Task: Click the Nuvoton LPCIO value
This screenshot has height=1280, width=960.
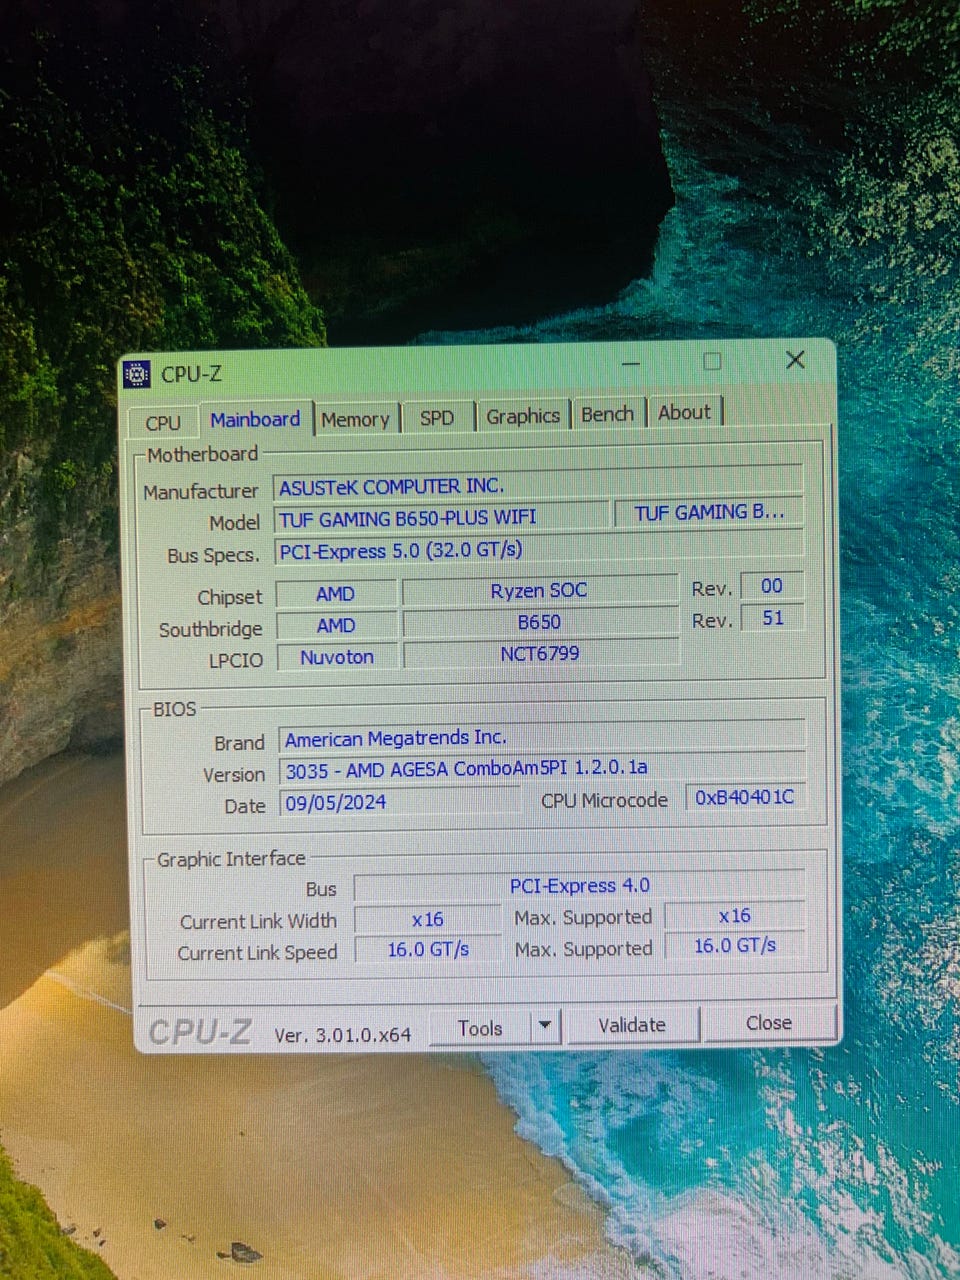Action: pos(337,657)
